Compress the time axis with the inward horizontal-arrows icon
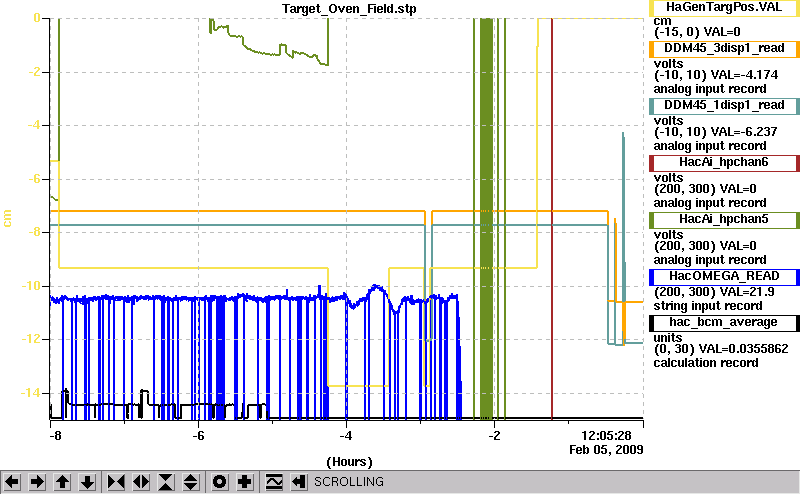800x494 pixels. (116, 482)
